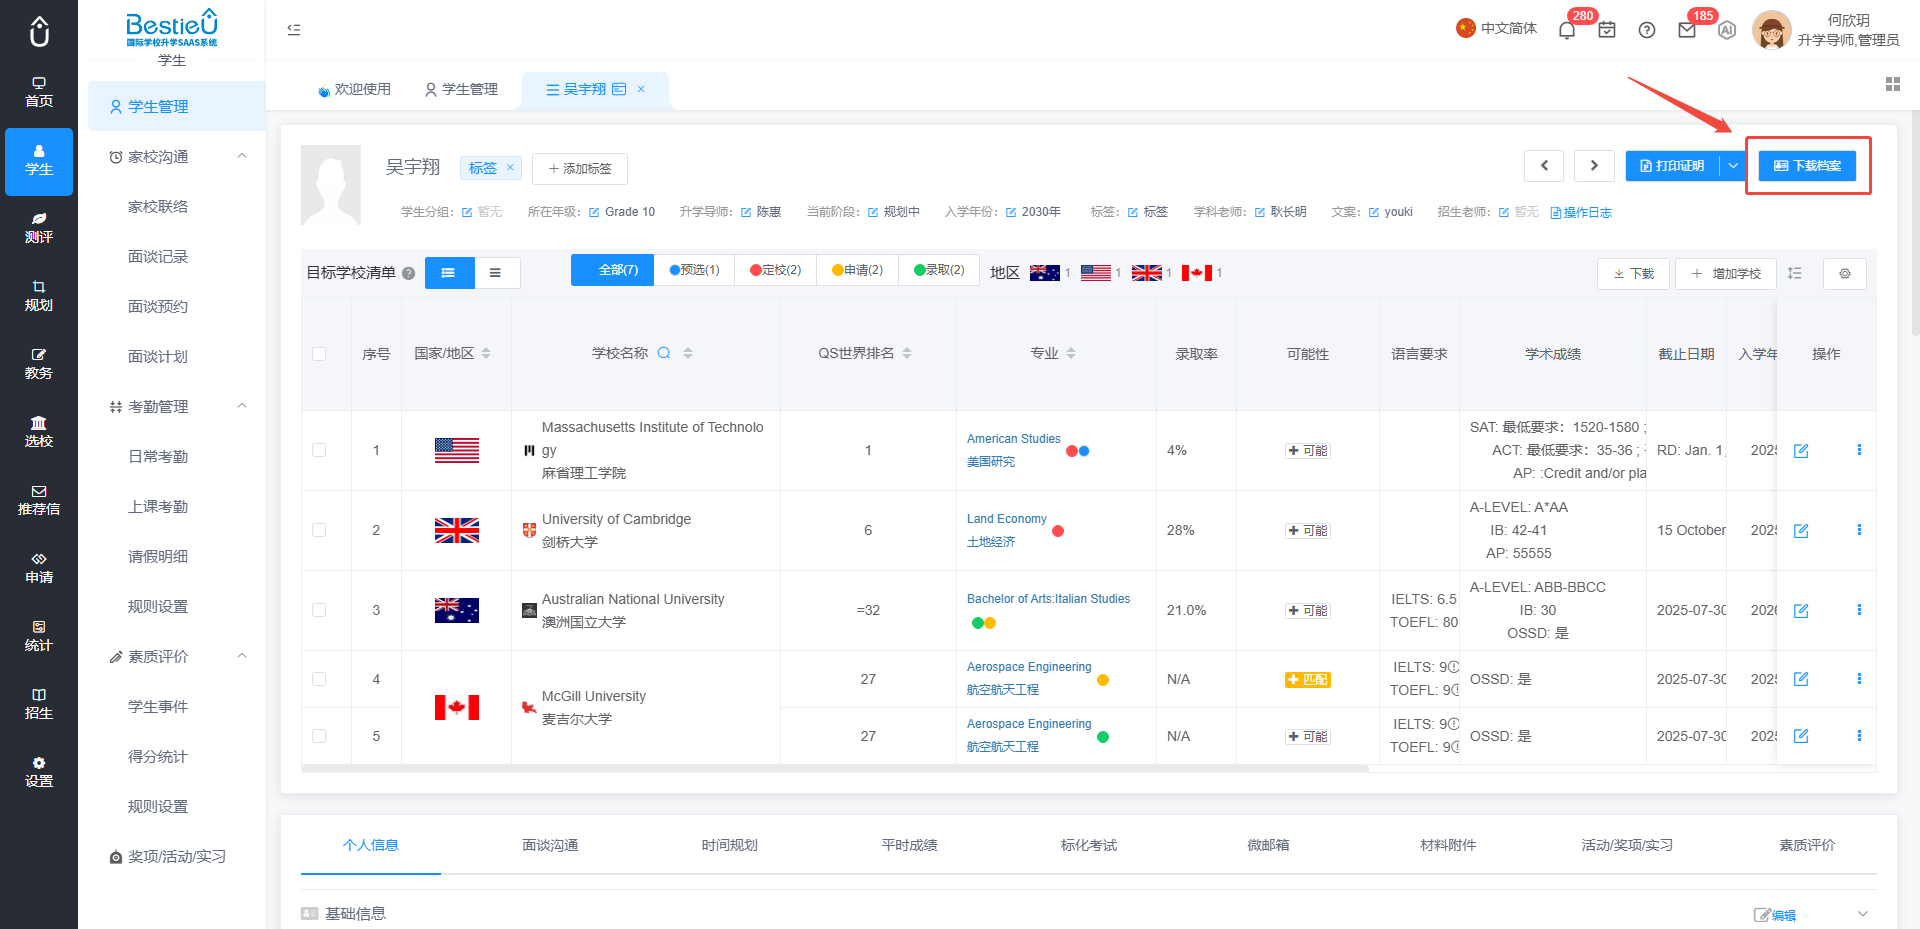This screenshot has height=929, width=1920.
Task: Collapse the 家校沟通 menu group
Action: click(x=242, y=156)
